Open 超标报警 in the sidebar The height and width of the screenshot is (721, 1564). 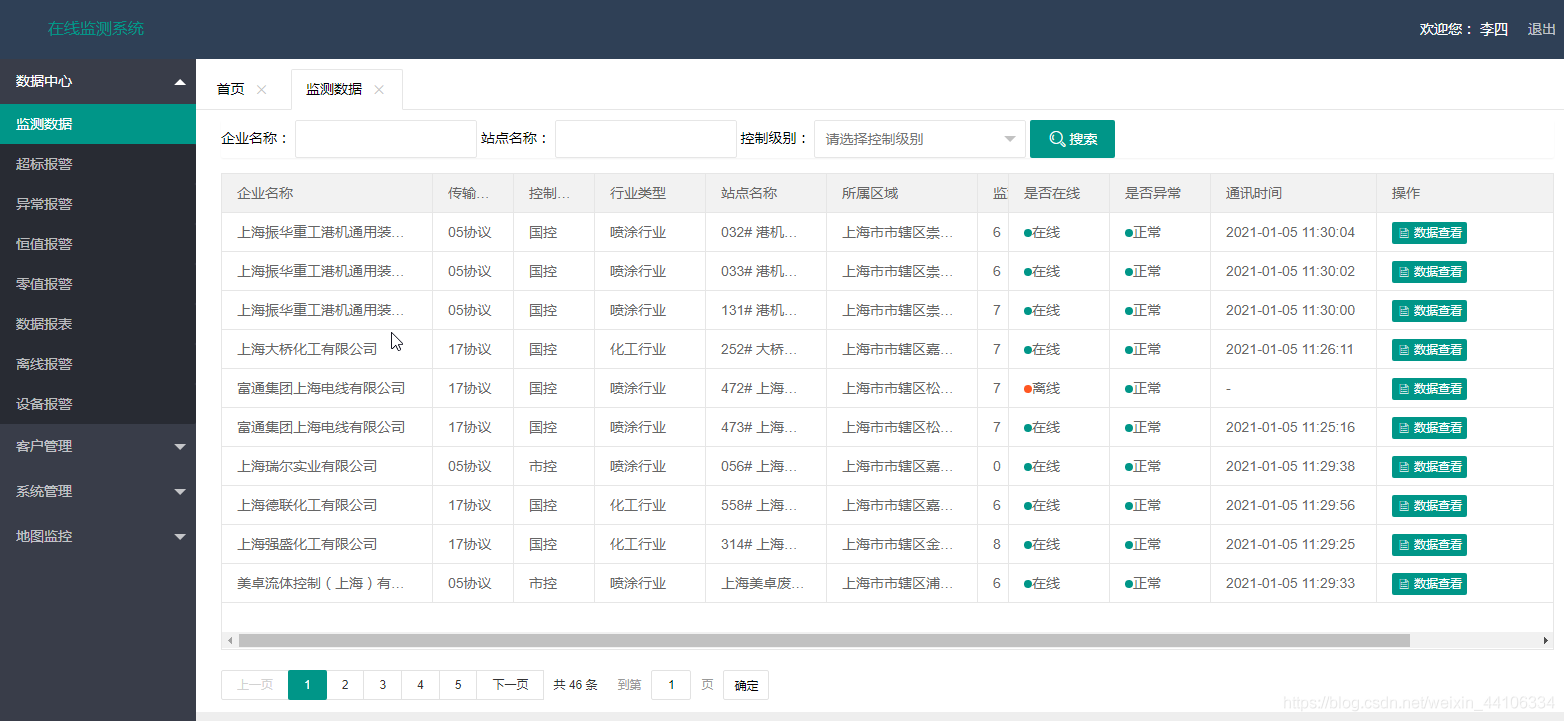tap(98, 164)
